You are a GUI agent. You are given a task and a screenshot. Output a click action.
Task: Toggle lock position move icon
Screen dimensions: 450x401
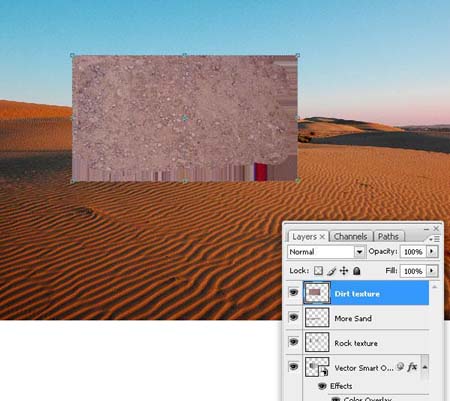click(344, 271)
